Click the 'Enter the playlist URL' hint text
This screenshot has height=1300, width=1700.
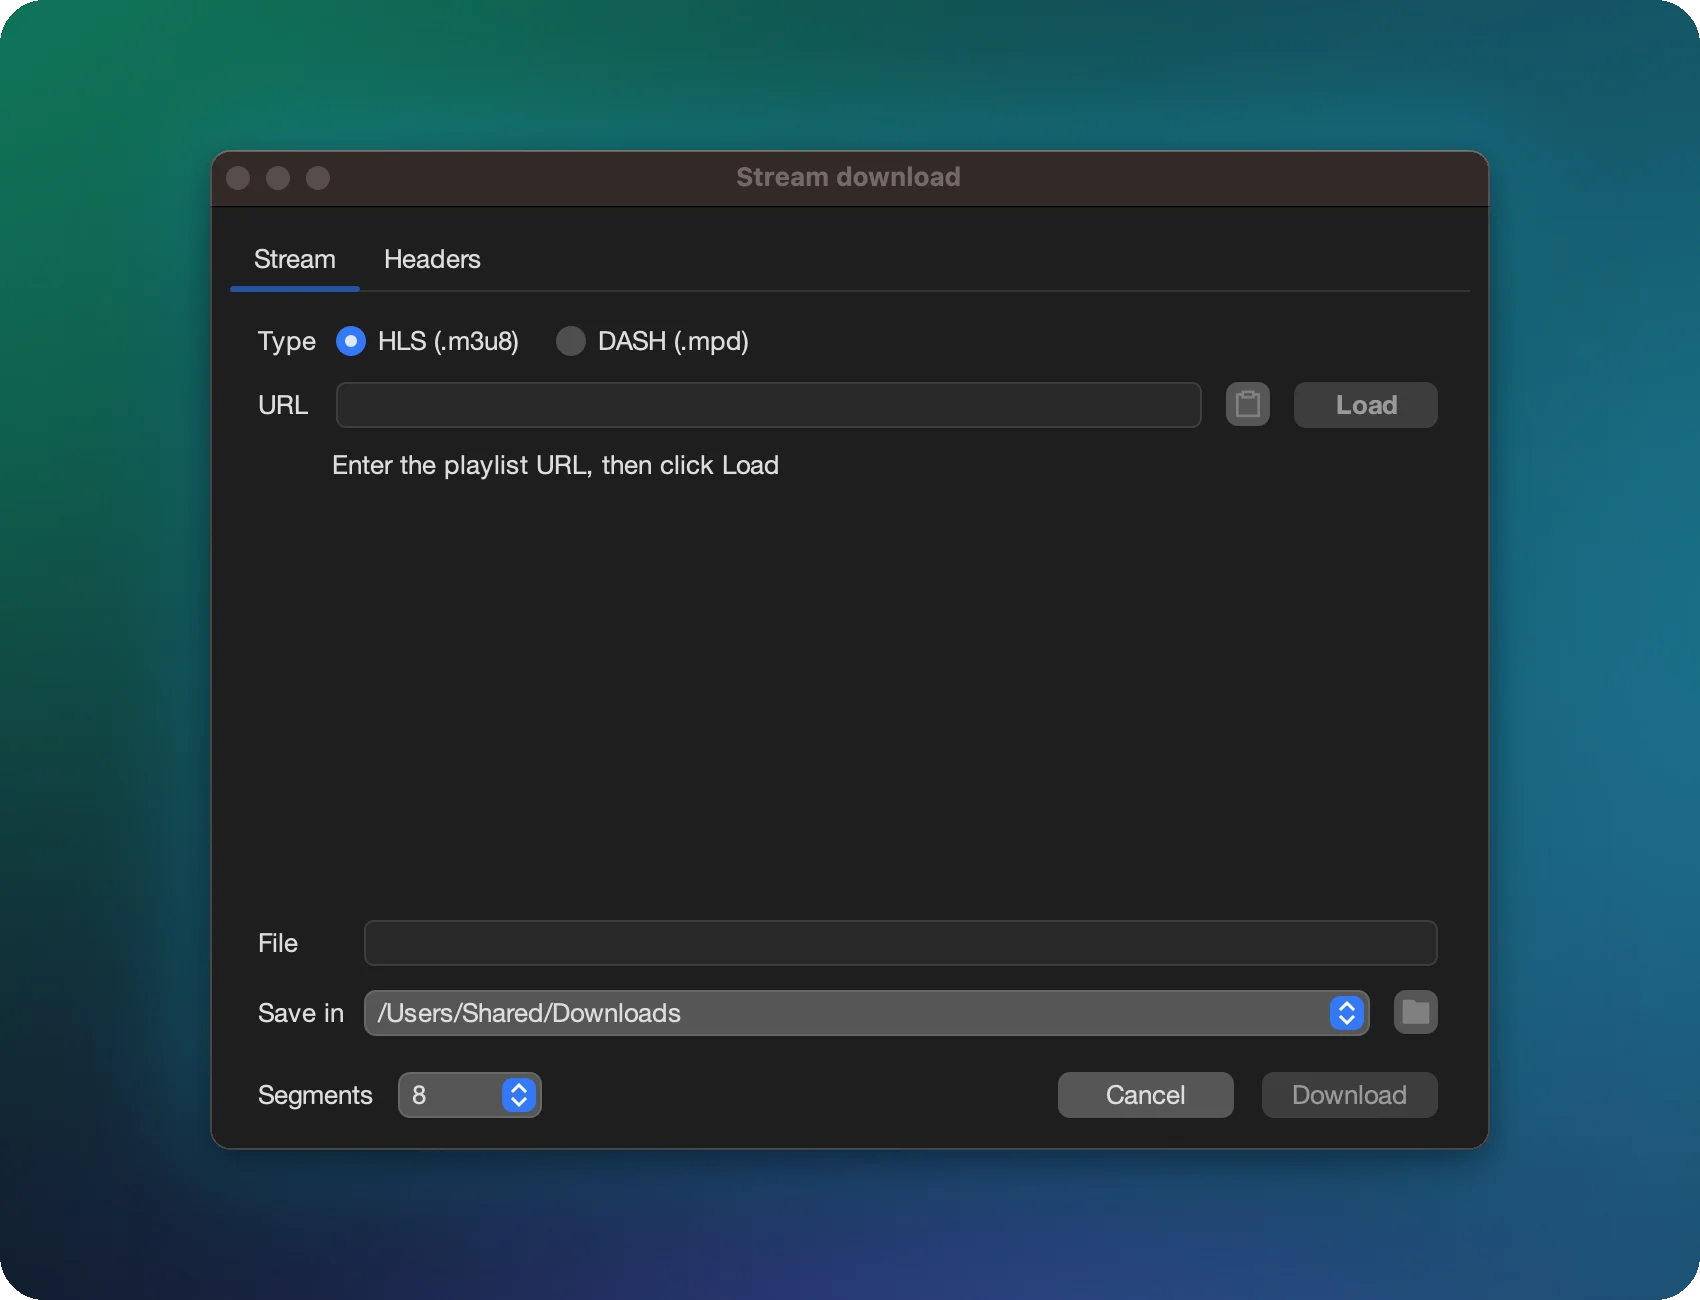tap(555, 465)
